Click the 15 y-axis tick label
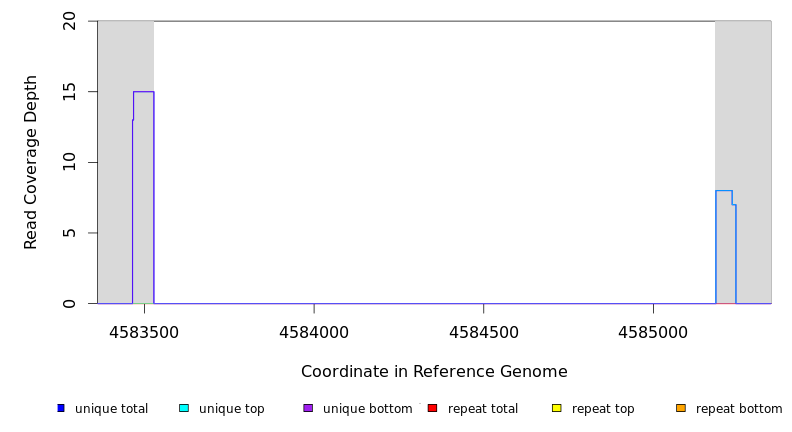 70,92
